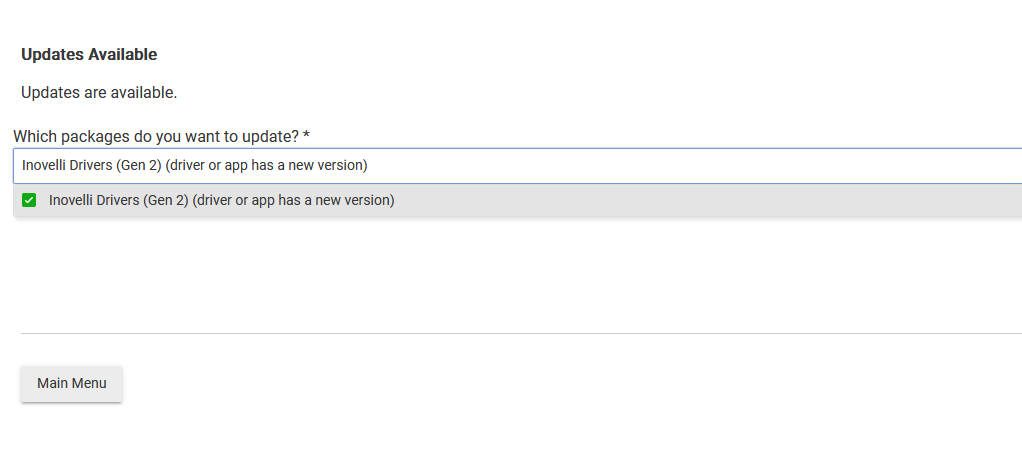Screen dimensions: 1022x452
Task: Click 'Inovelli Drivers' text in selected field
Action: 68,166
